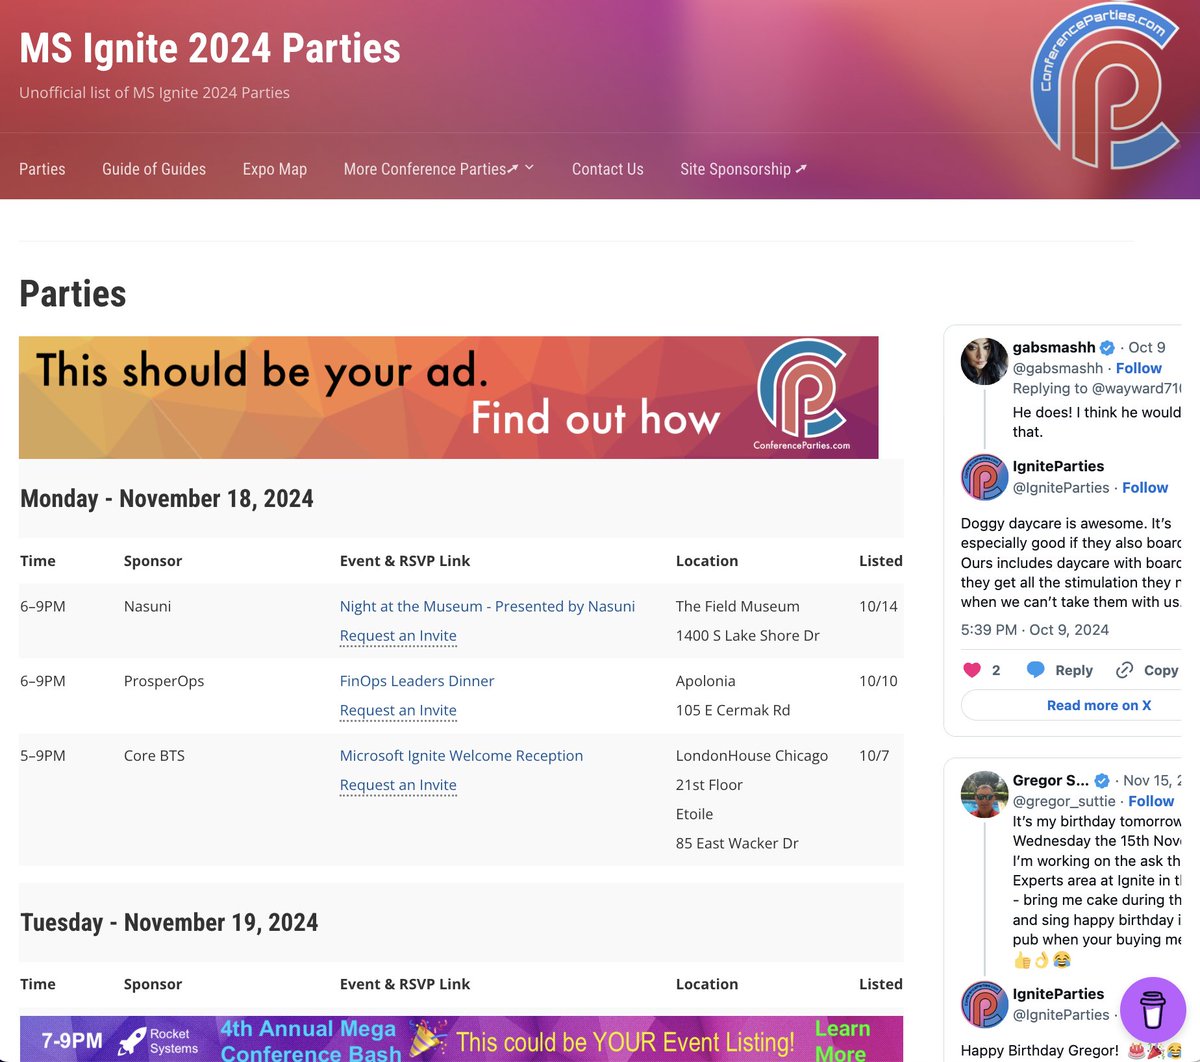Click external-link arrow next to Site Sponsorship
This screenshot has width=1200, height=1062.
click(x=801, y=169)
